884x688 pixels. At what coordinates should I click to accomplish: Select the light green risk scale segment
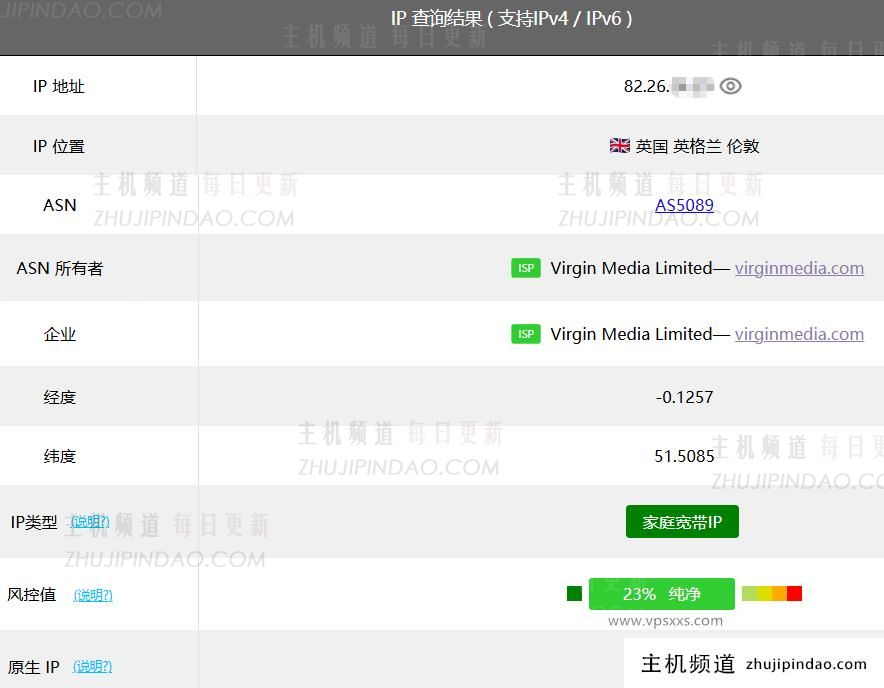point(749,594)
